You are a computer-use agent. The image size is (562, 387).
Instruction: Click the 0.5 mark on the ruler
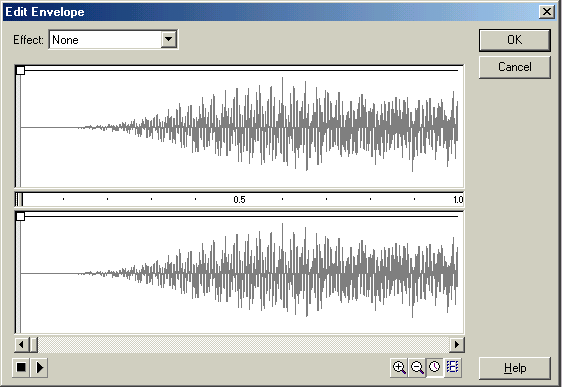point(239,200)
